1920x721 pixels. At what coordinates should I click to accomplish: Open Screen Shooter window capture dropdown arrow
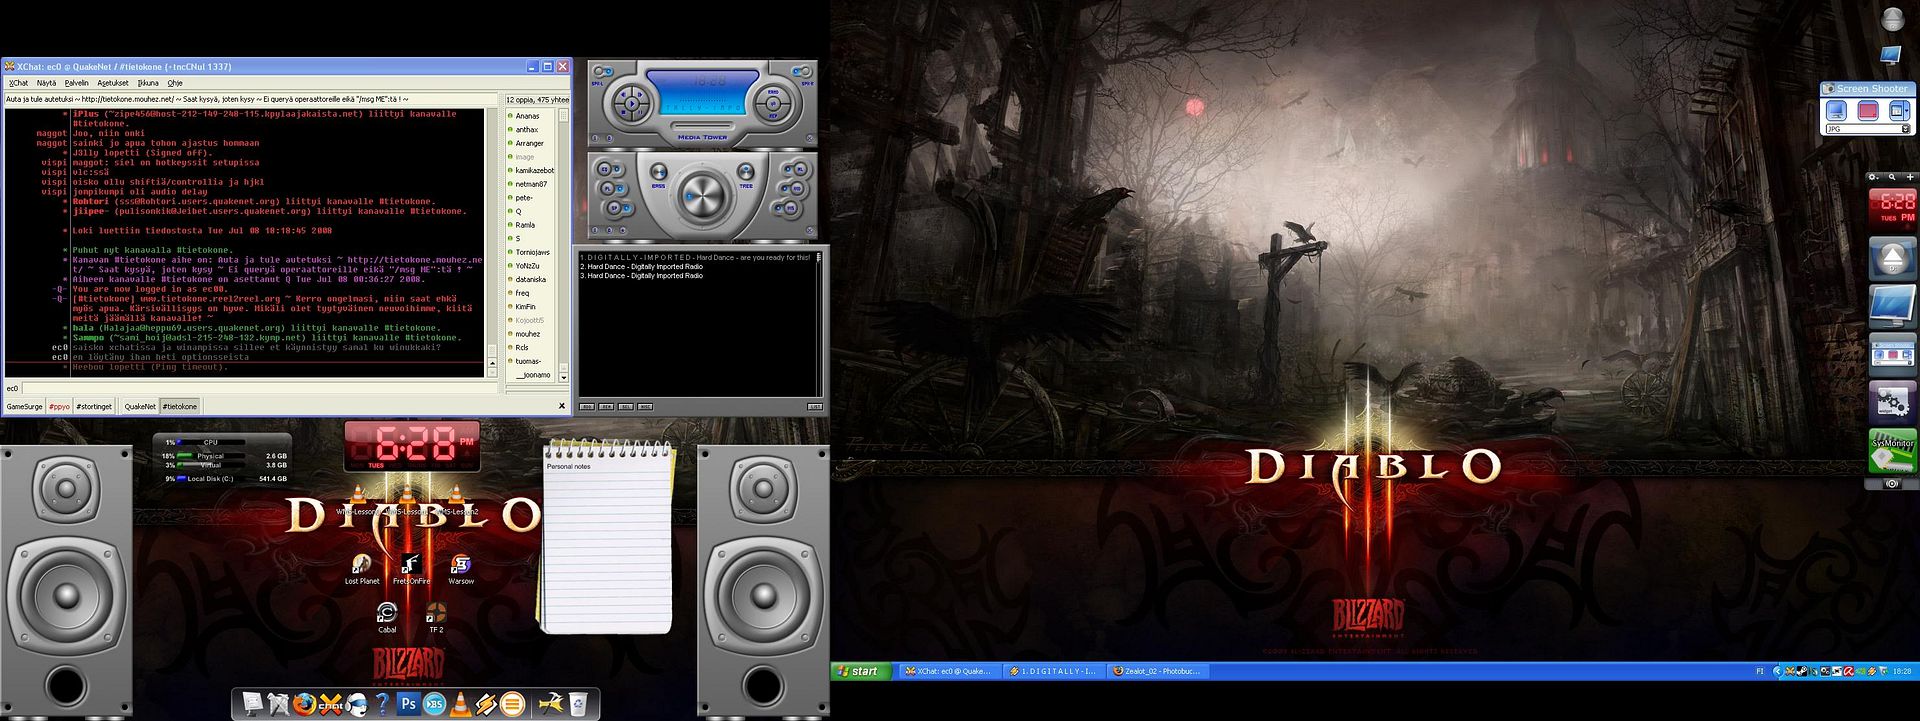tap(1905, 112)
